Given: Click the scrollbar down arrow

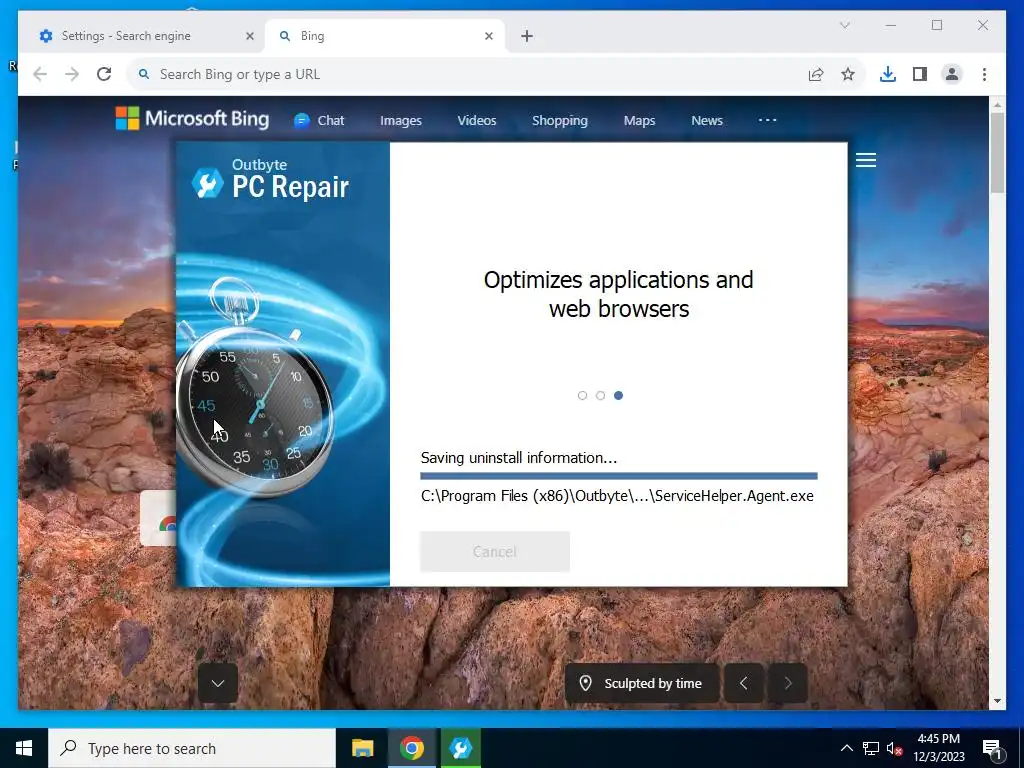Looking at the screenshot, I should click(997, 701).
